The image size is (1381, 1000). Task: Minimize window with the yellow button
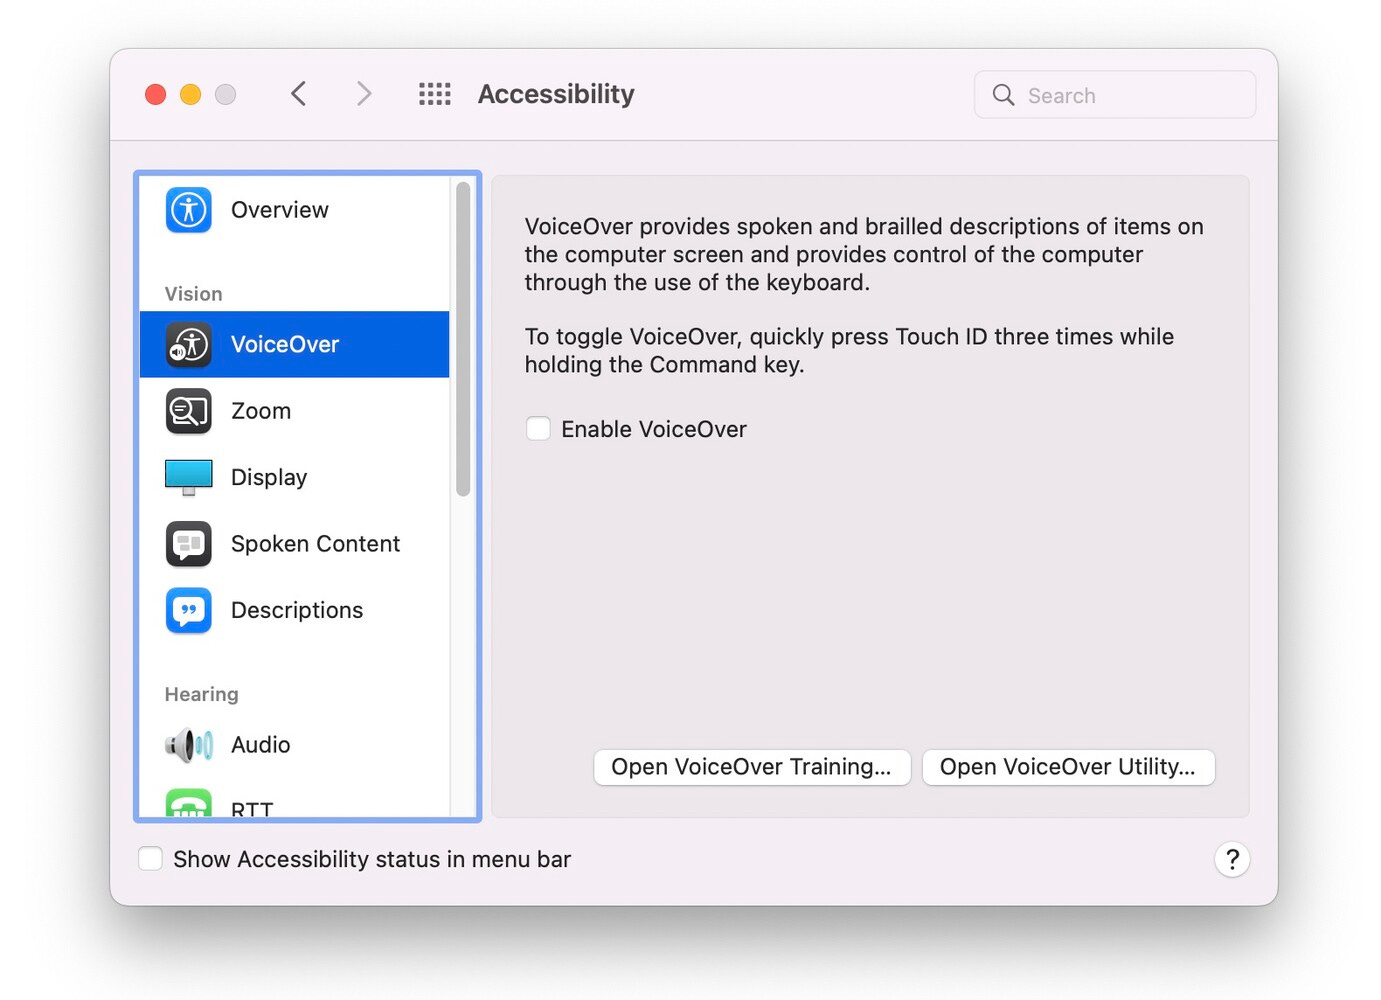point(190,94)
